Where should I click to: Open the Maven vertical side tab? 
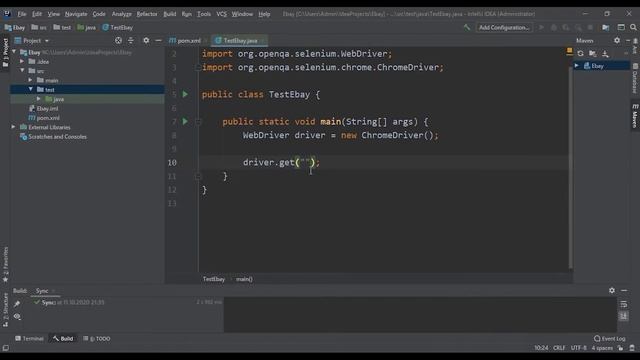pos(635,116)
